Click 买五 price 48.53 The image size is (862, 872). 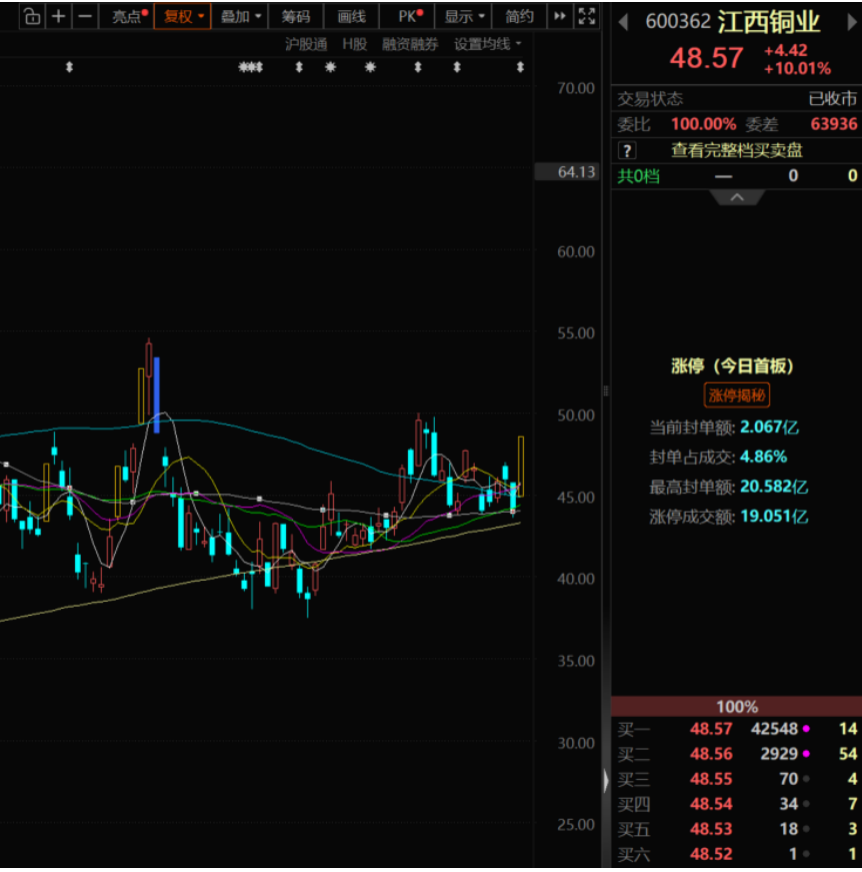(711, 829)
